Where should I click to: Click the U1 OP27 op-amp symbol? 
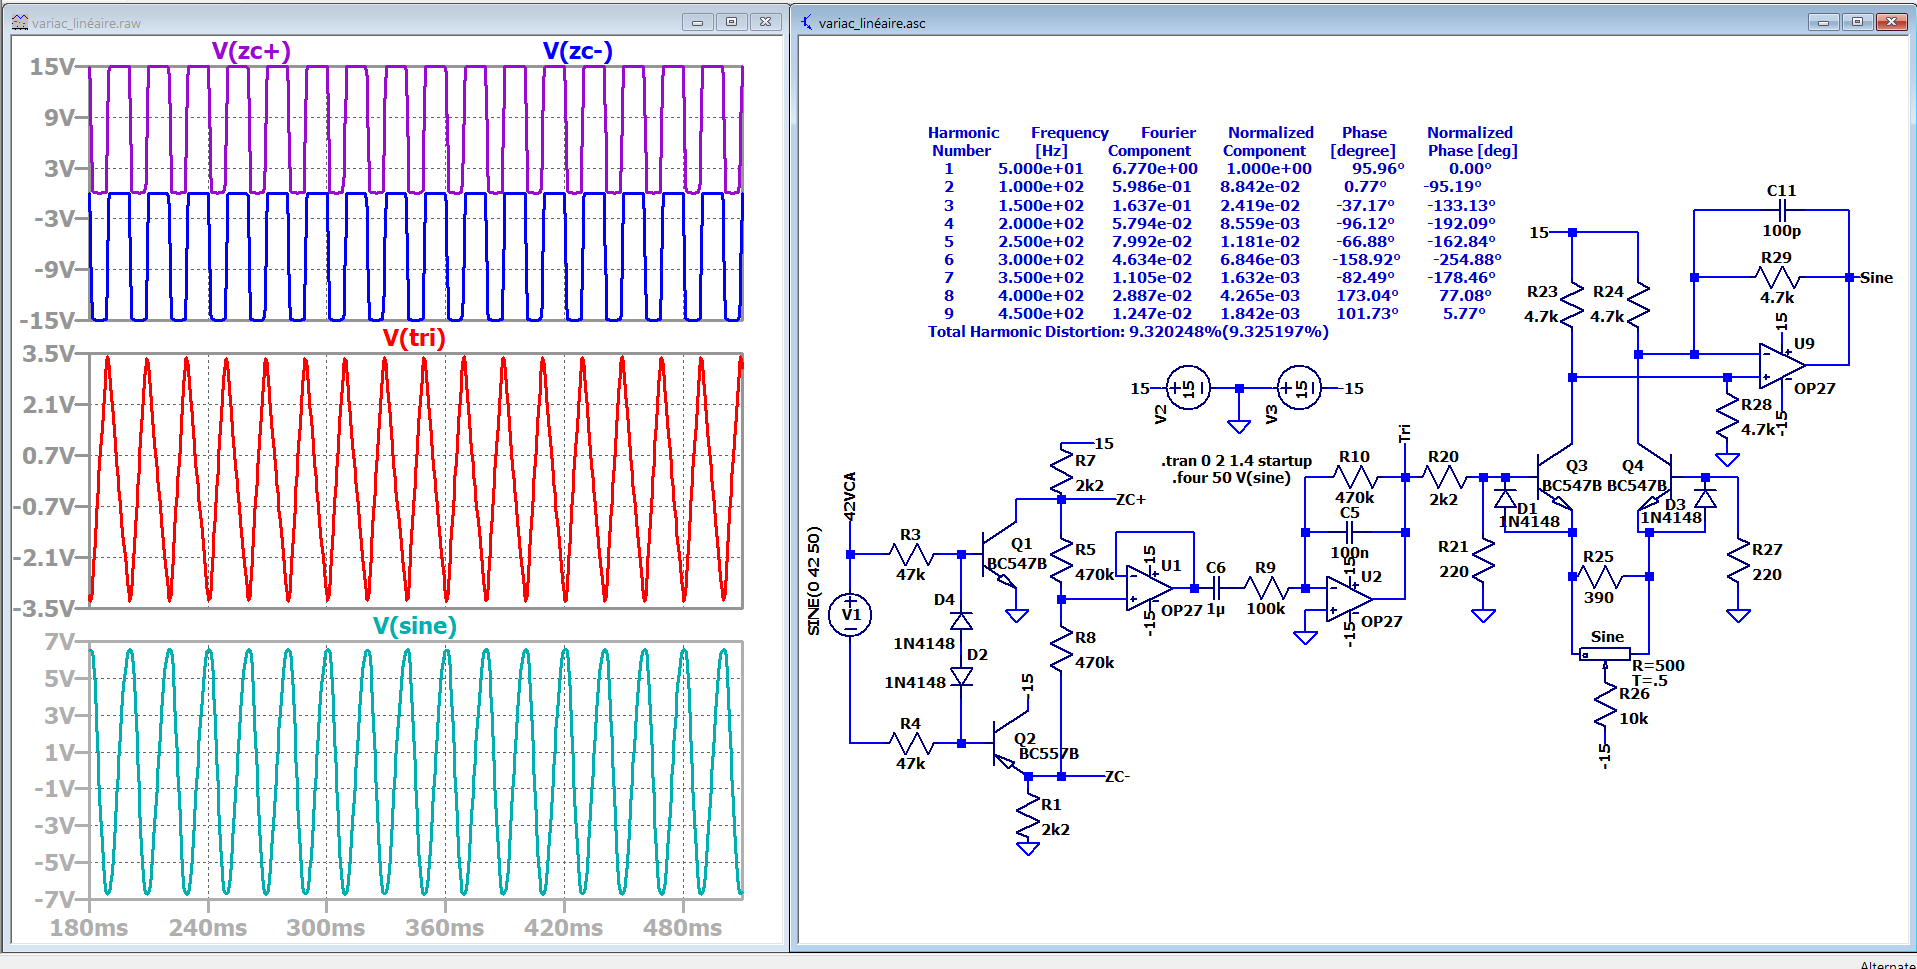pos(1148,587)
